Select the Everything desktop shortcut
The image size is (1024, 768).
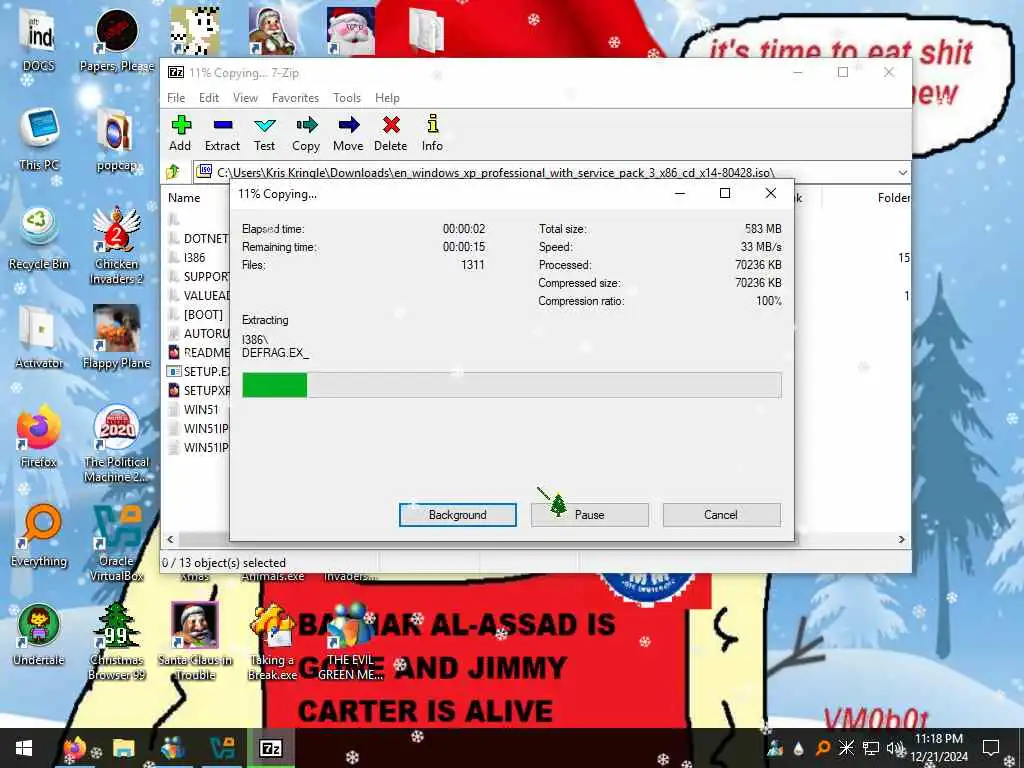pyautogui.click(x=39, y=536)
